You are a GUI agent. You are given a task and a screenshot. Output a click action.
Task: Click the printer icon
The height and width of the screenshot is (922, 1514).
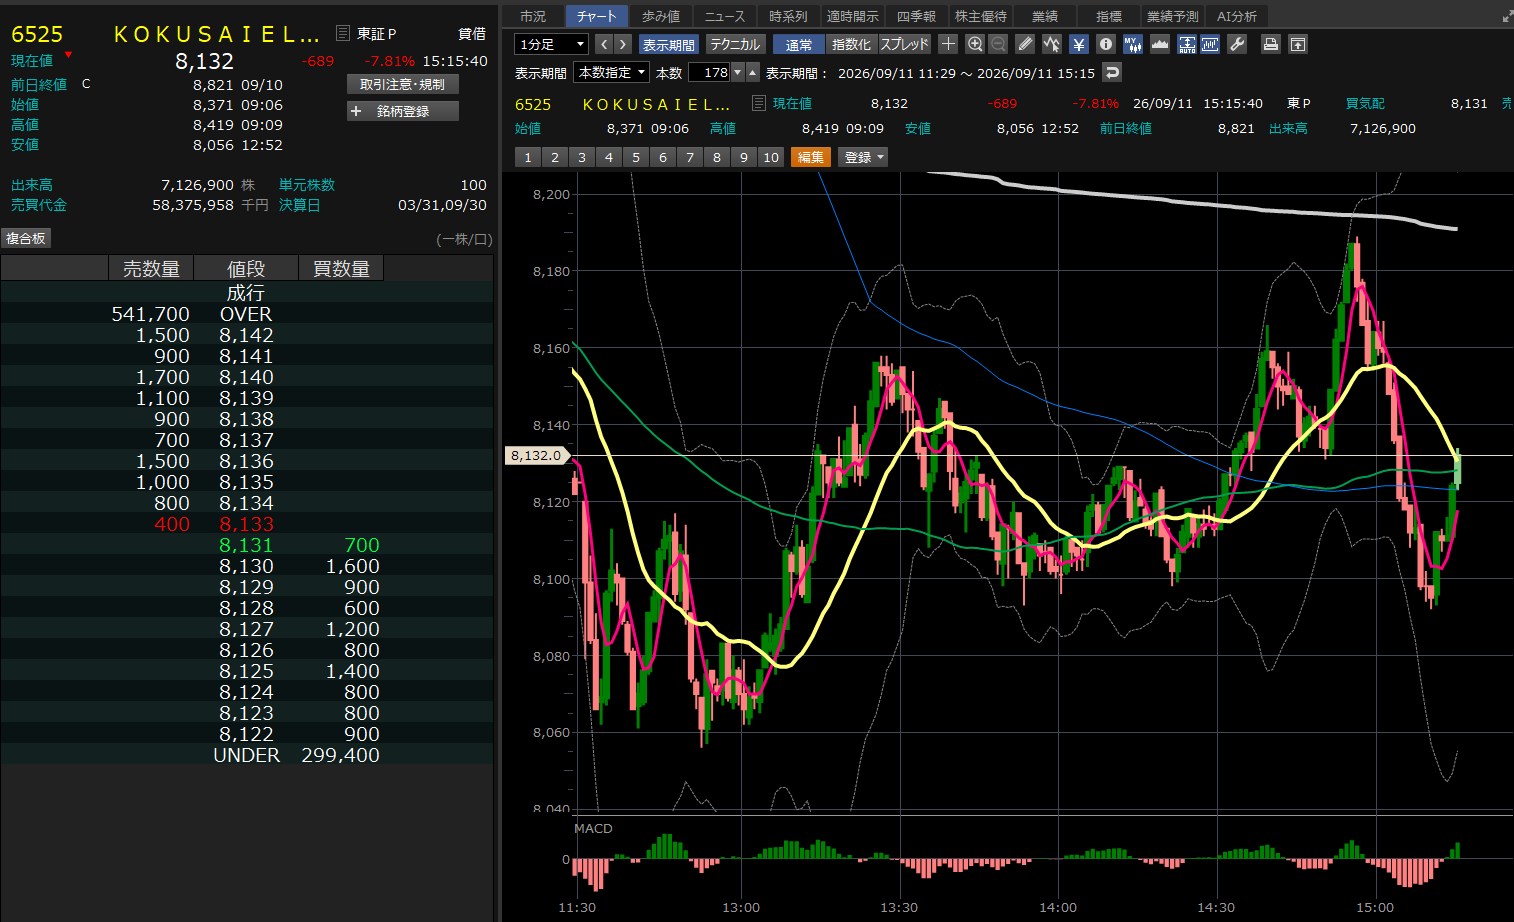click(x=1270, y=44)
